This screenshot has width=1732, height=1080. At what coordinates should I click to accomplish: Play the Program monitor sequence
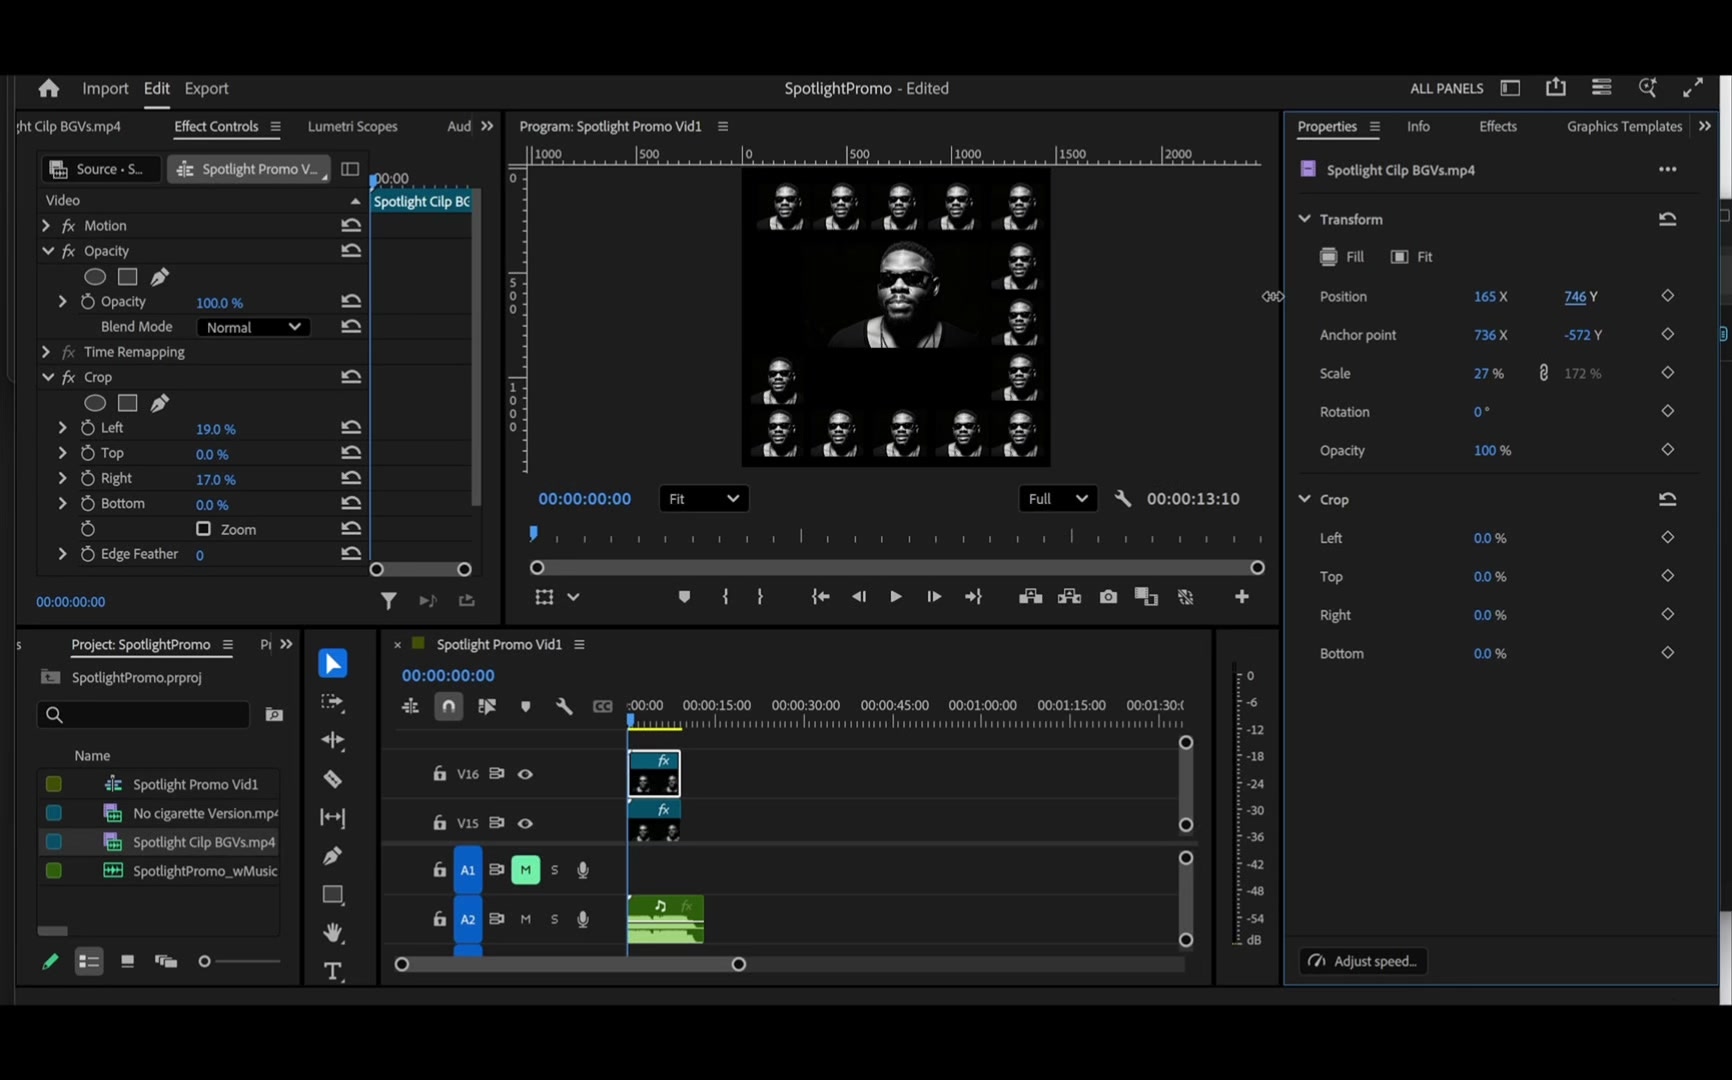coord(895,597)
